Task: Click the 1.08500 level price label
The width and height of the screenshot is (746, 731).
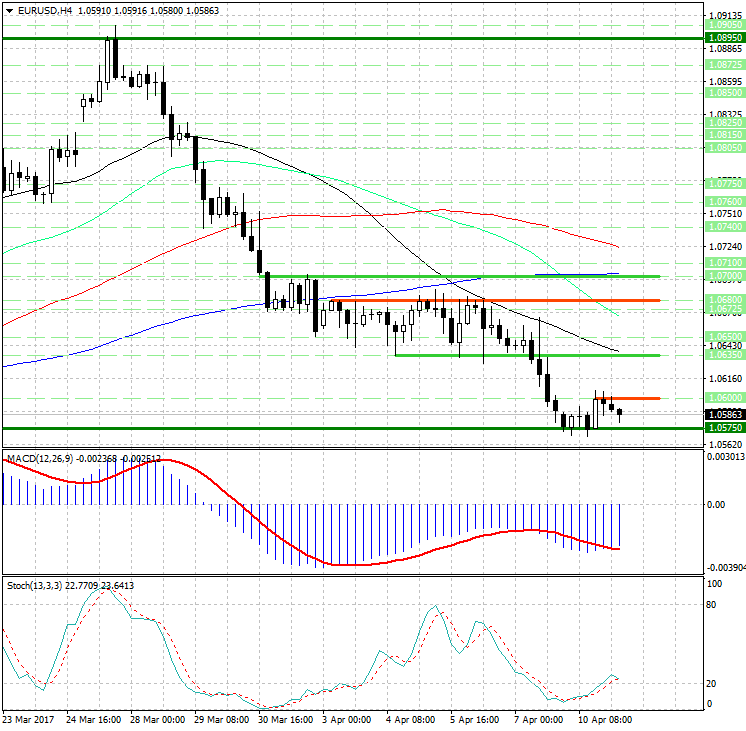Action: (725, 92)
